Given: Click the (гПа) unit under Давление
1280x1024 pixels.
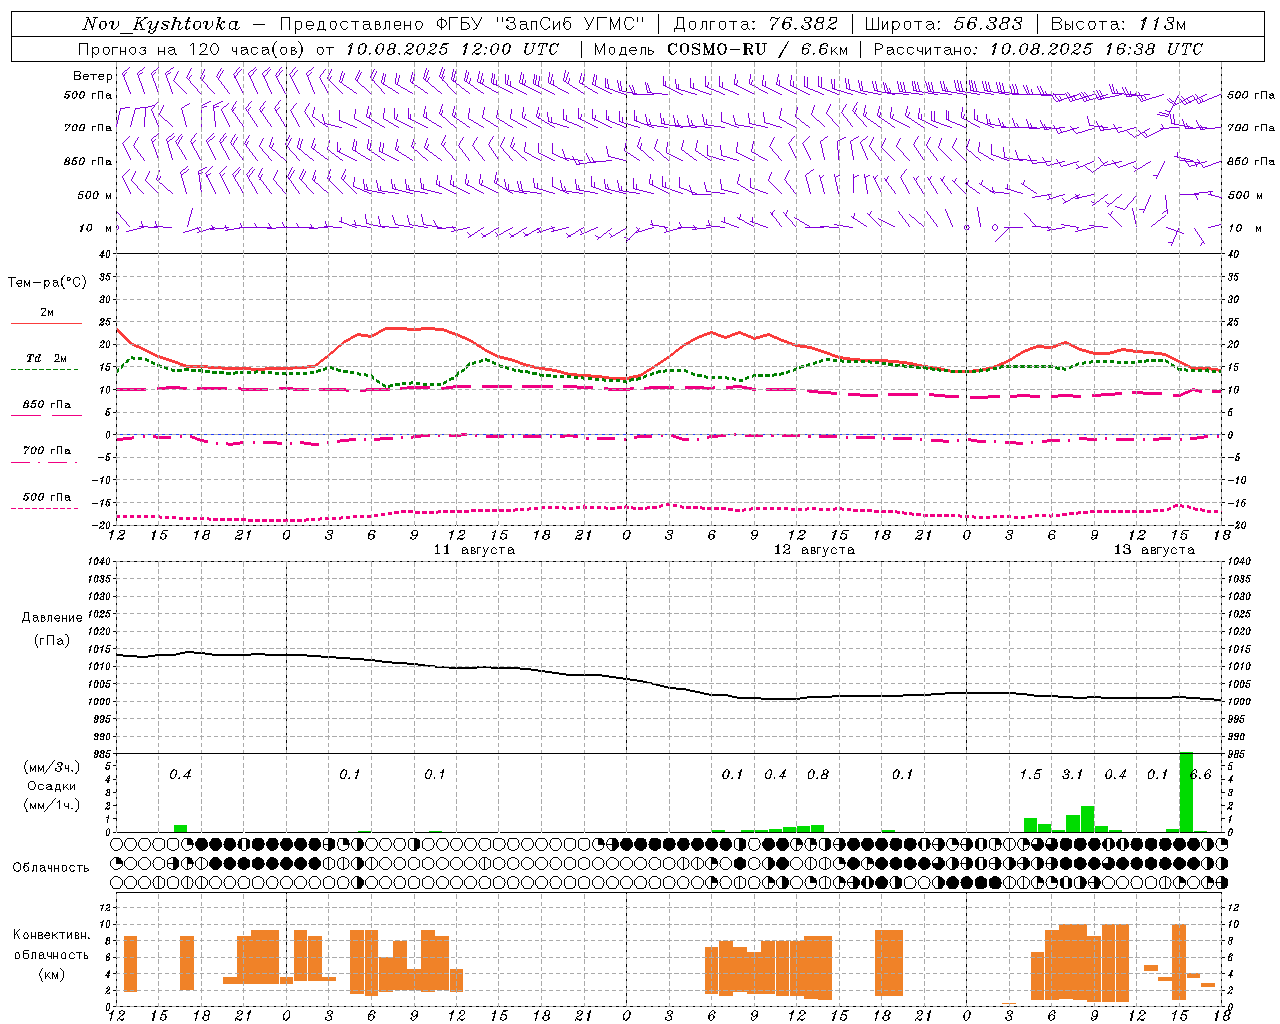Looking at the screenshot, I should coord(52,641).
